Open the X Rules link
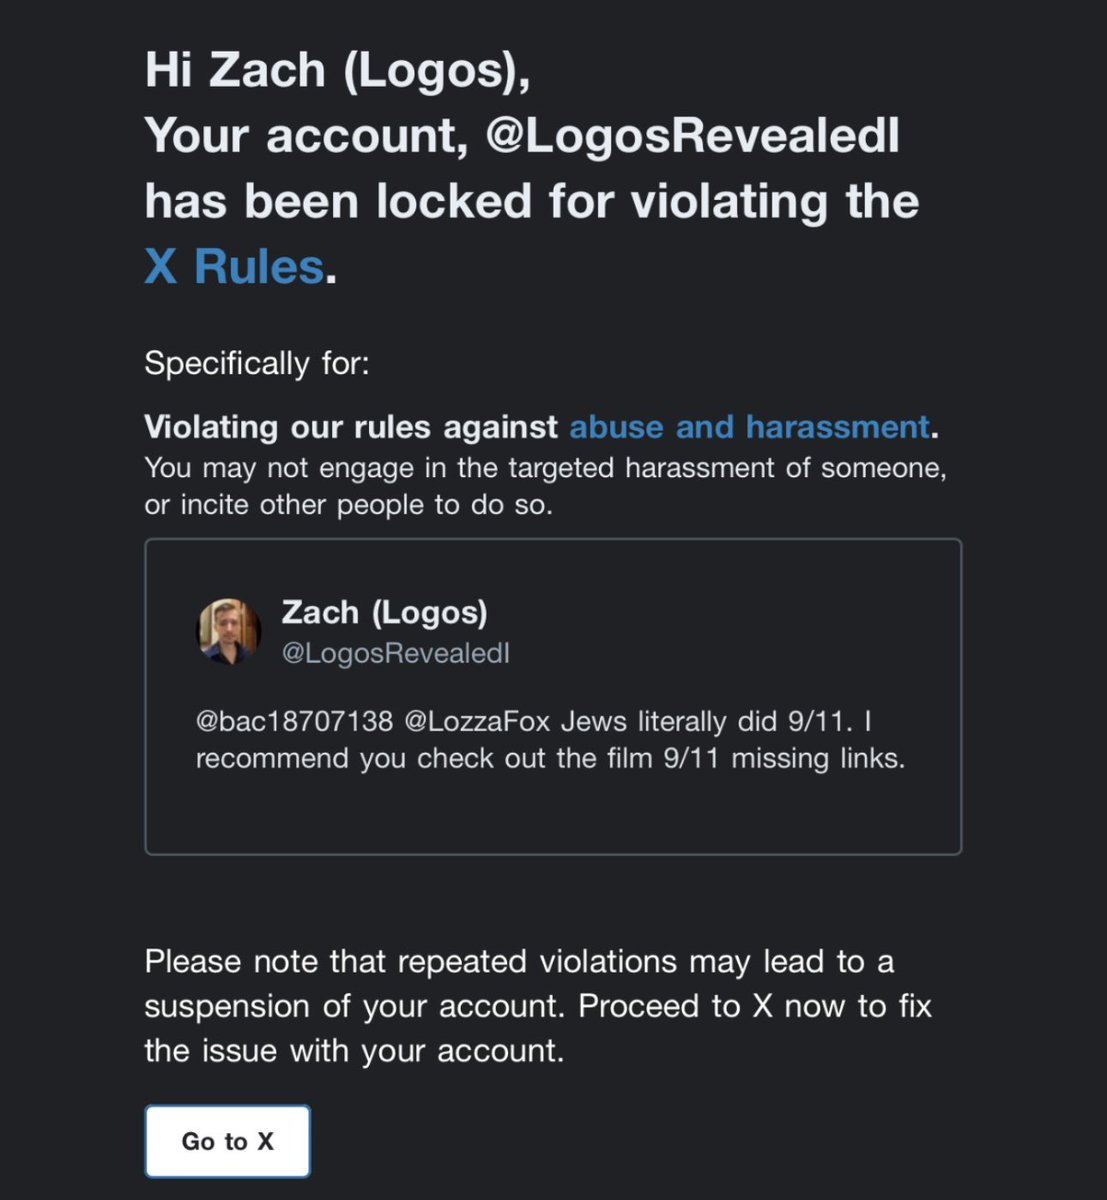This screenshot has width=1107, height=1200. 234,267
